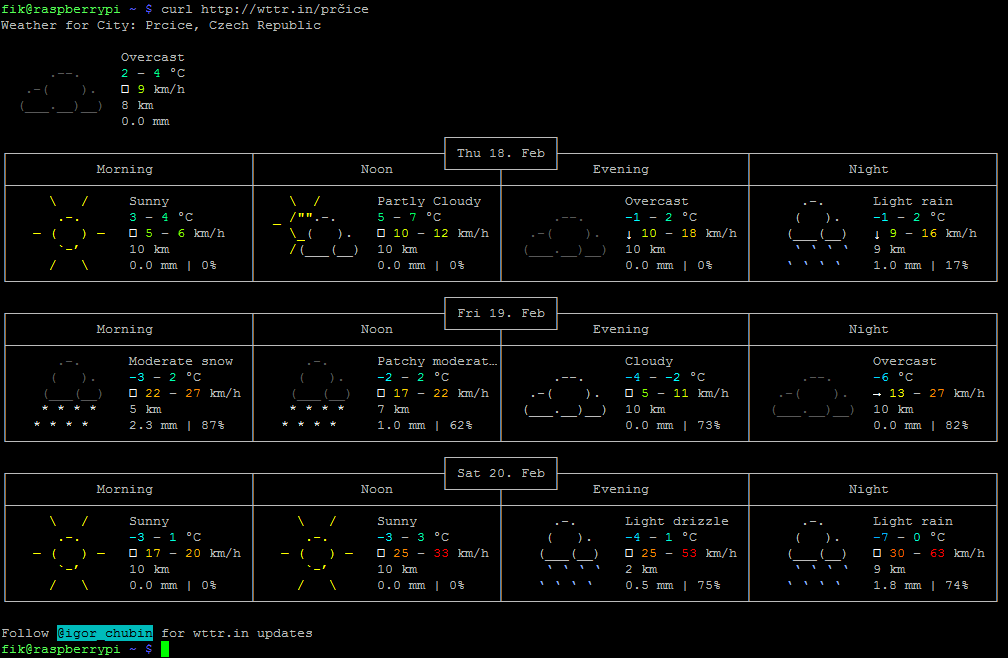Image resolution: width=1008 pixels, height=658 pixels.
Task: Click the Thursday night Light rain icon
Action: [818, 233]
